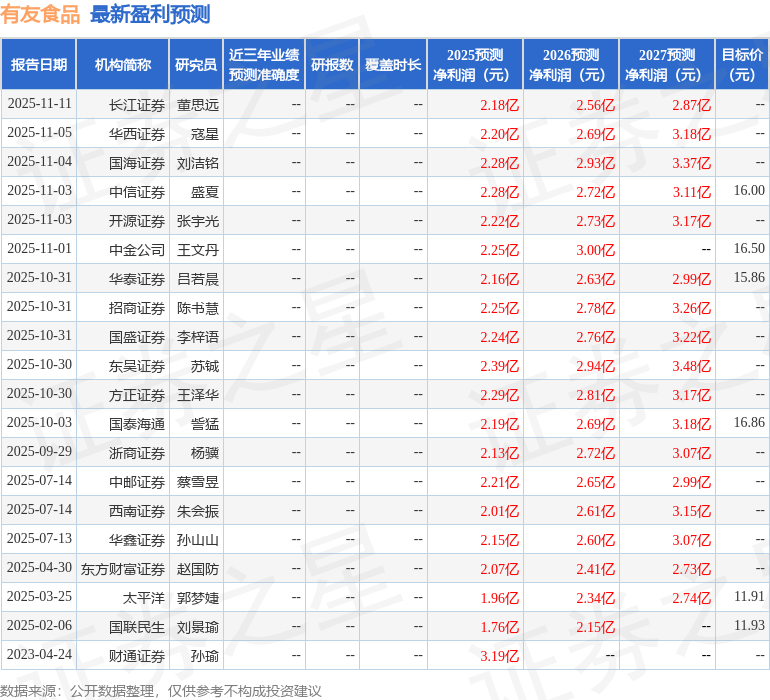Click the 最新盈利预测 heading
The image size is (770, 700).
[x=150, y=14]
